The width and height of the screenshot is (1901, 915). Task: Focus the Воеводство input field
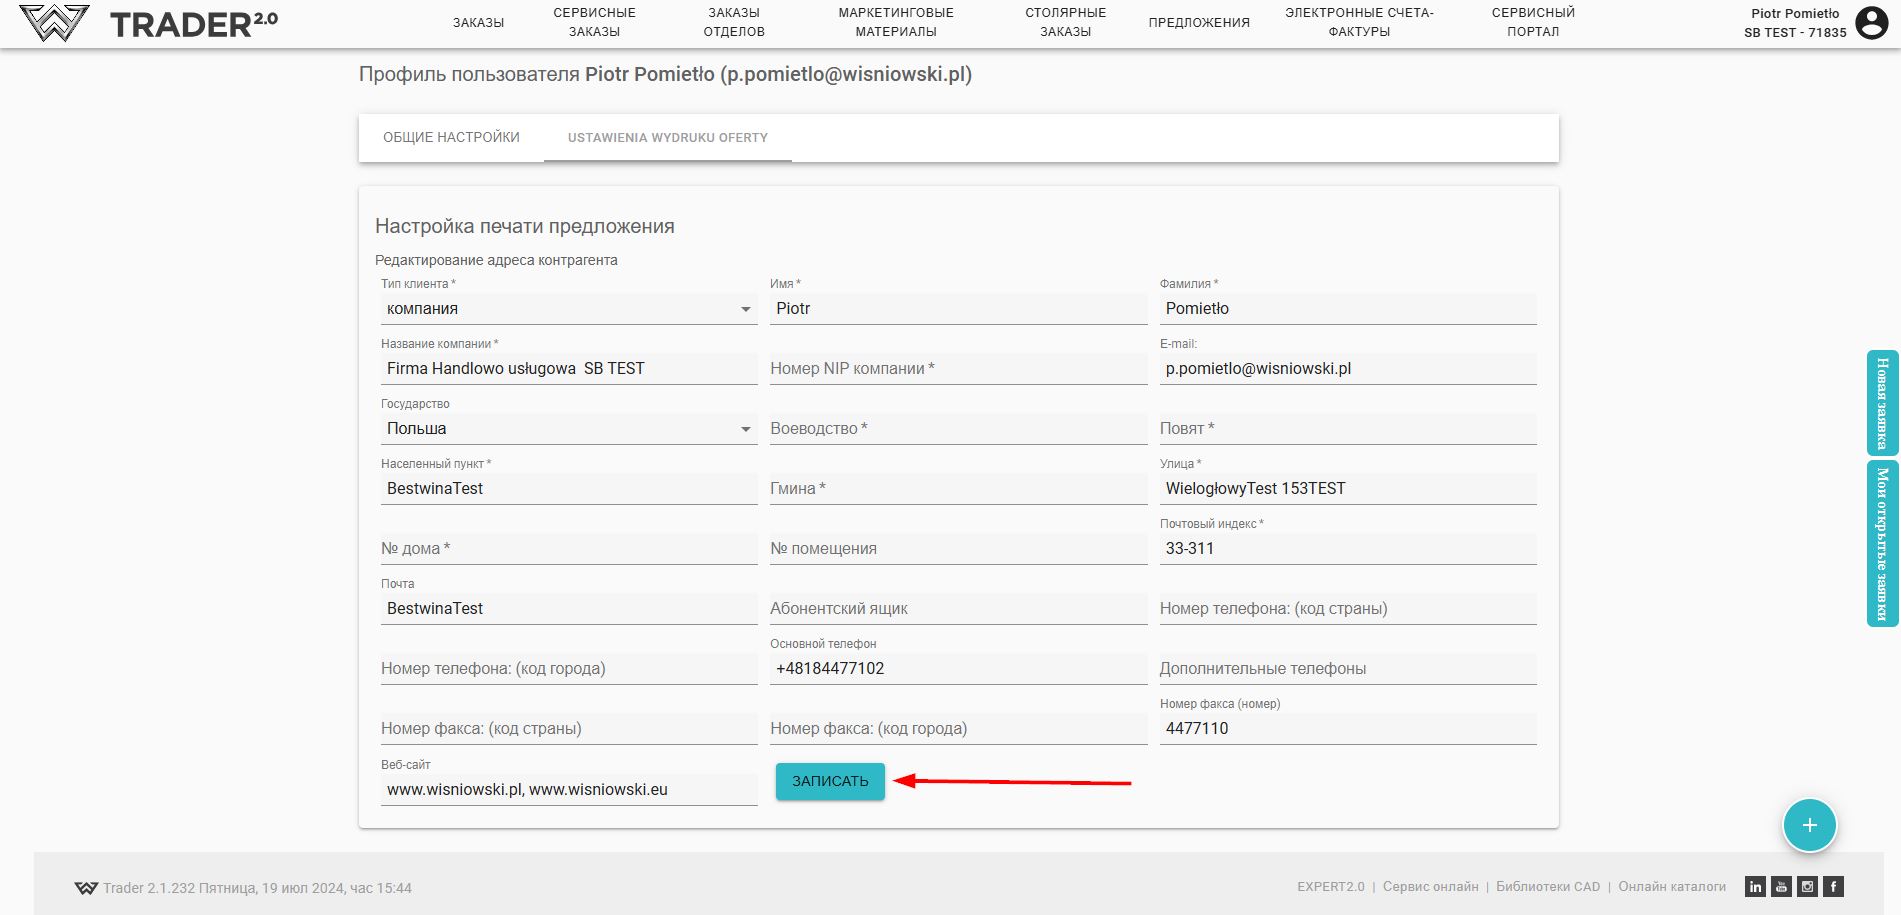coord(958,429)
